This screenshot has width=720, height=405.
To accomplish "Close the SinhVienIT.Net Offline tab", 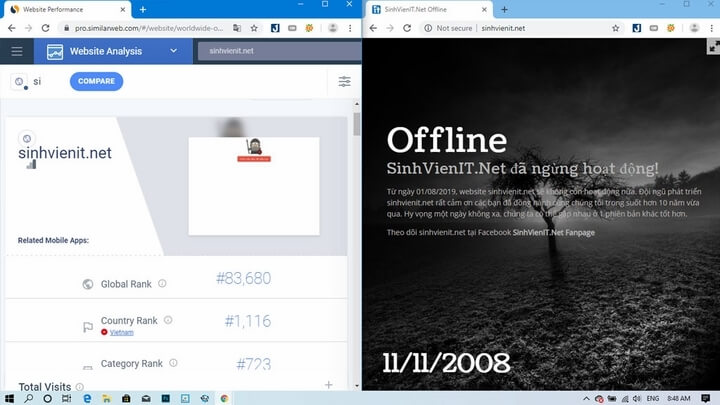I will (x=484, y=9).
